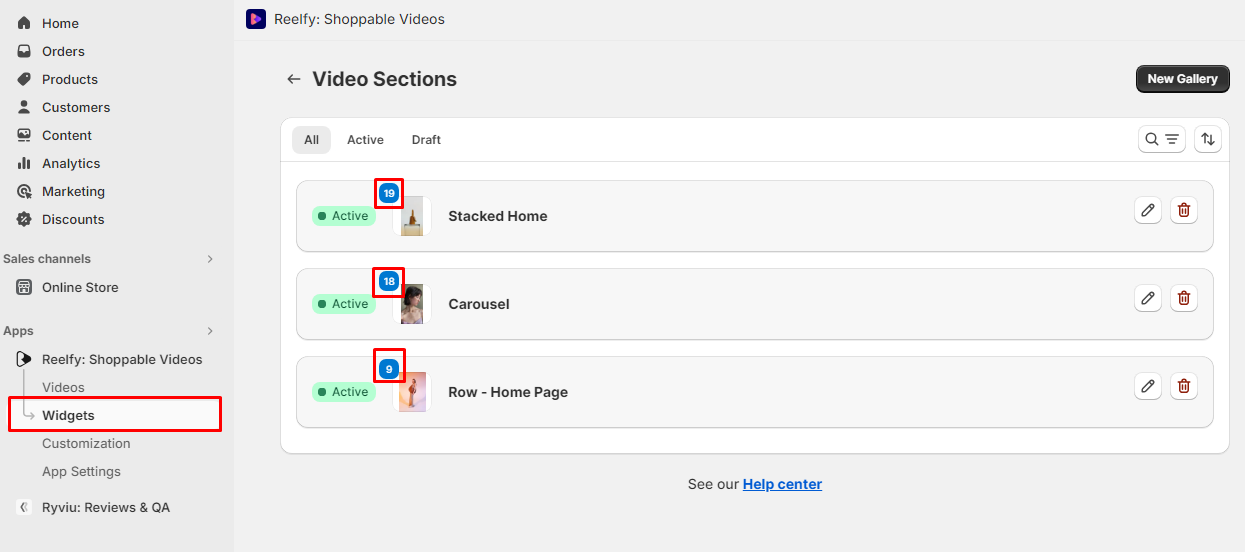Open Customization in the Reelfy submenu

(86, 443)
